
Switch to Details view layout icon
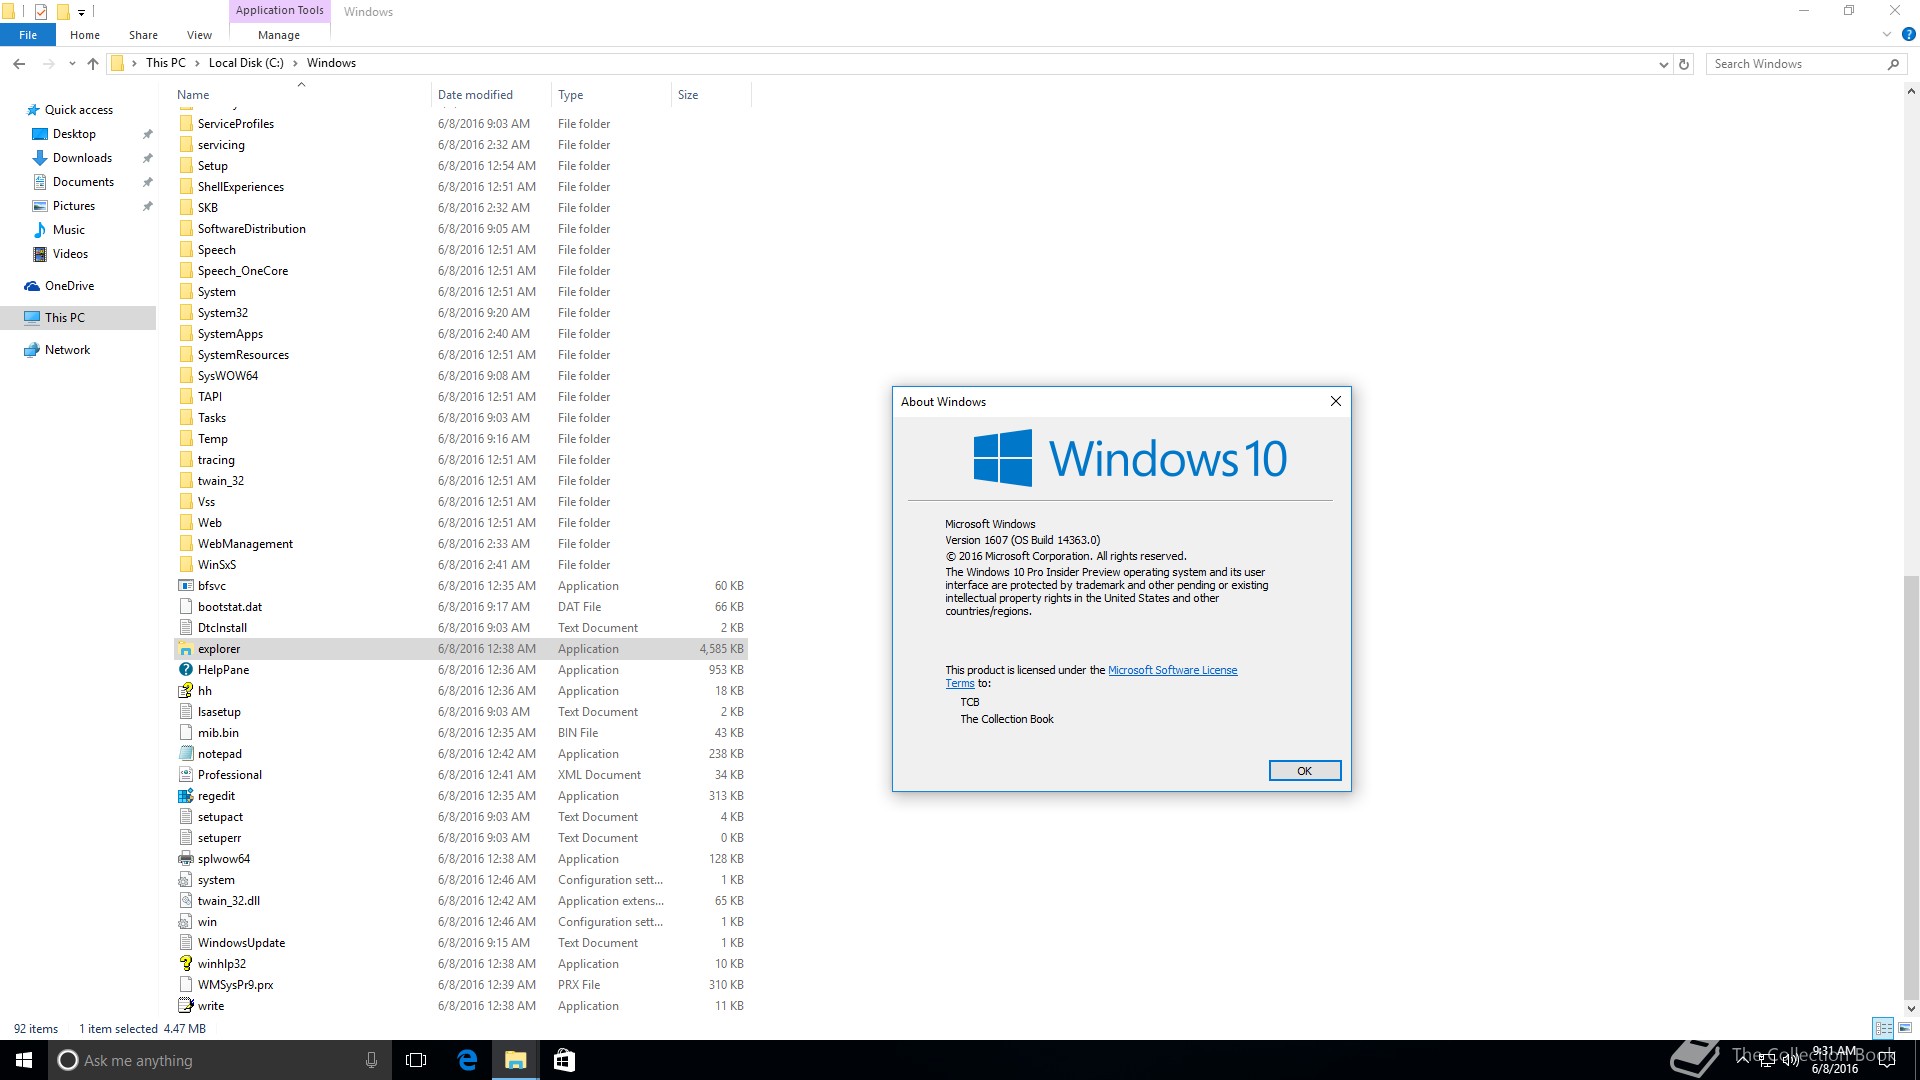pos(1883,1028)
